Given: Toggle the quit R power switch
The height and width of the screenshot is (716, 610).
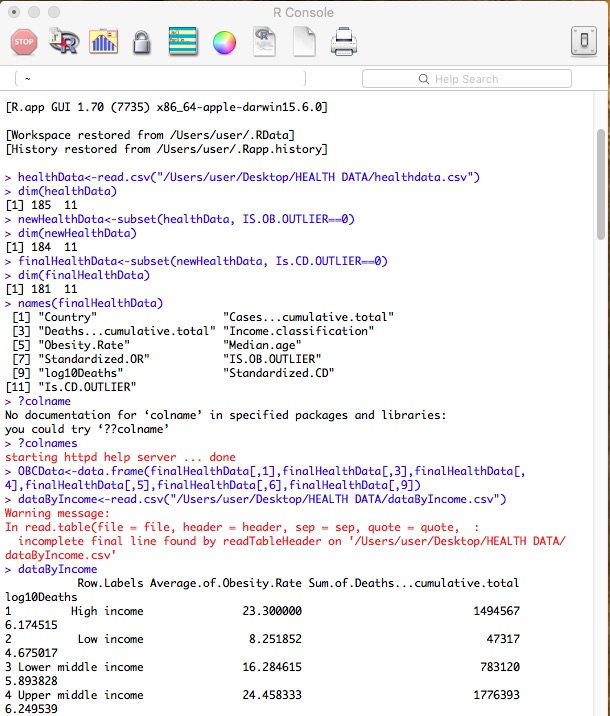Looking at the screenshot, I should (583, 41).
